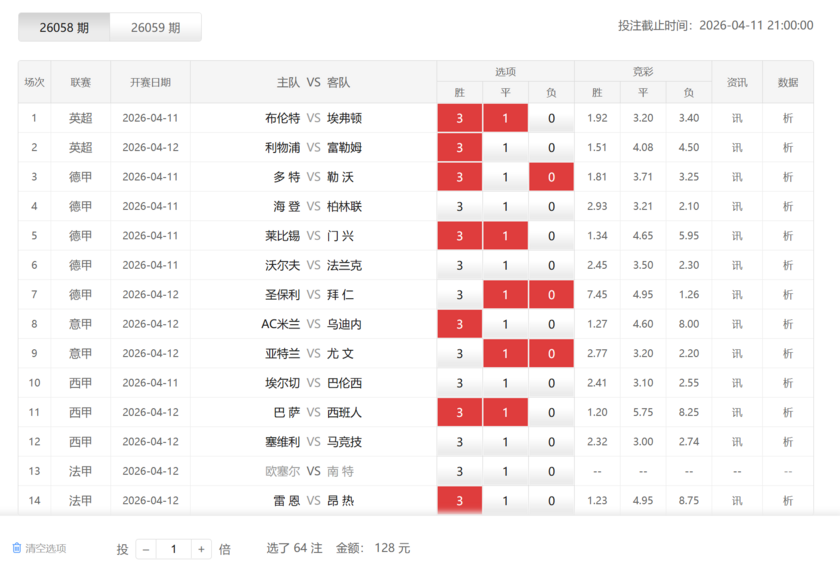Toggle draw (1) for 莱比锡 vs 门兴
This screenshot has height=565, width=840.
(505, 236)
